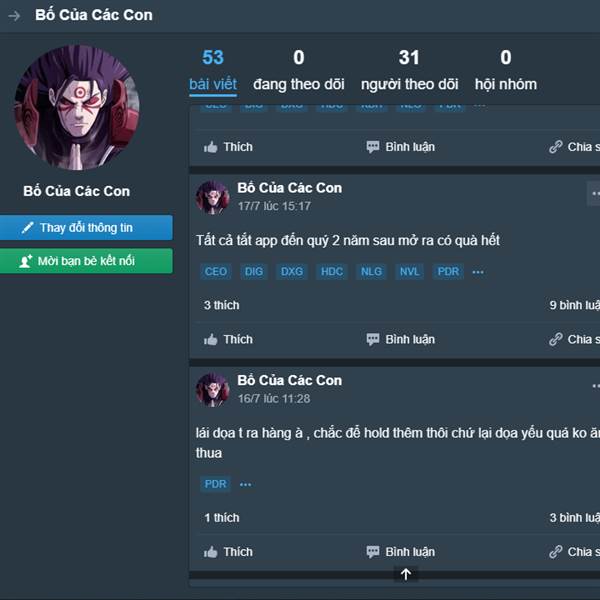Open the NVL stock tag
This screenshot has height=600, width=600.
click(x=409, y=272)
